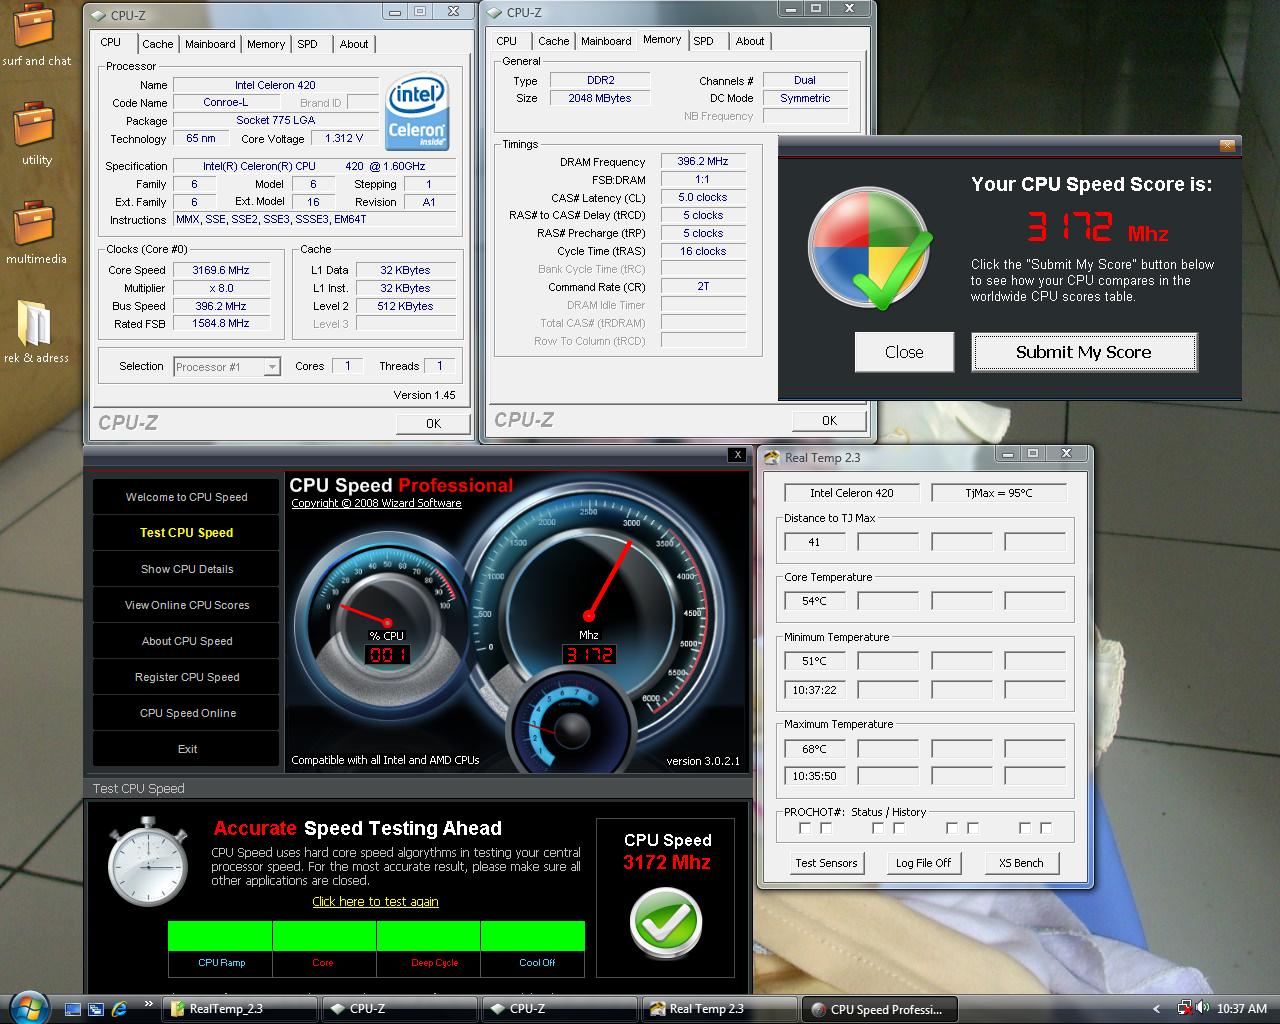The height and width of the screenshot is (1024, 1280).
Task: Click Test Sensors button in Real Temp
Action: pos(826,863)
